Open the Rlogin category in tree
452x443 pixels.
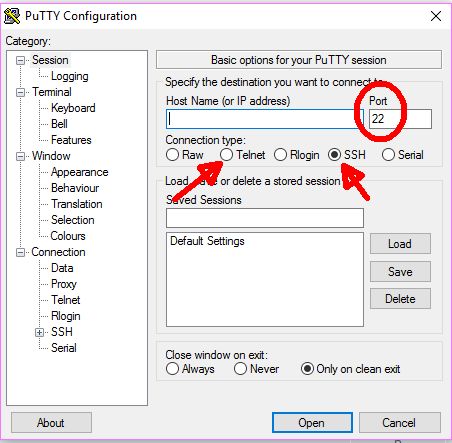pyautogui.click(x=65, y=316)
